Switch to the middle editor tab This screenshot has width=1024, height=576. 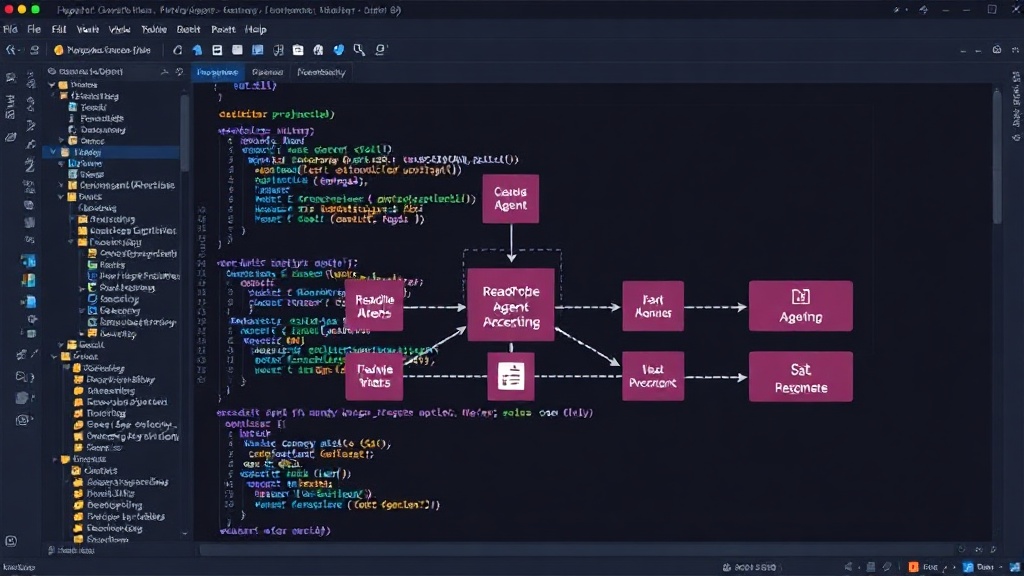click(267, 72)
